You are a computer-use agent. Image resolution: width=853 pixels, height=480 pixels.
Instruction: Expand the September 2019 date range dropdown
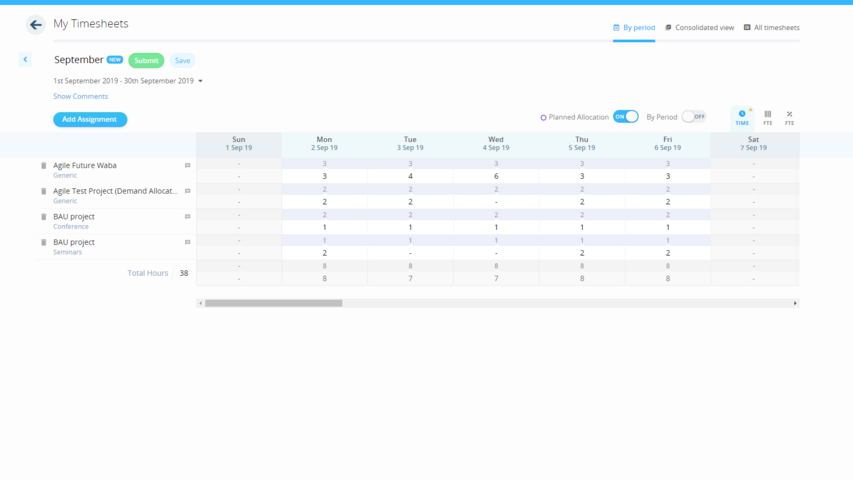pos(200,81)
